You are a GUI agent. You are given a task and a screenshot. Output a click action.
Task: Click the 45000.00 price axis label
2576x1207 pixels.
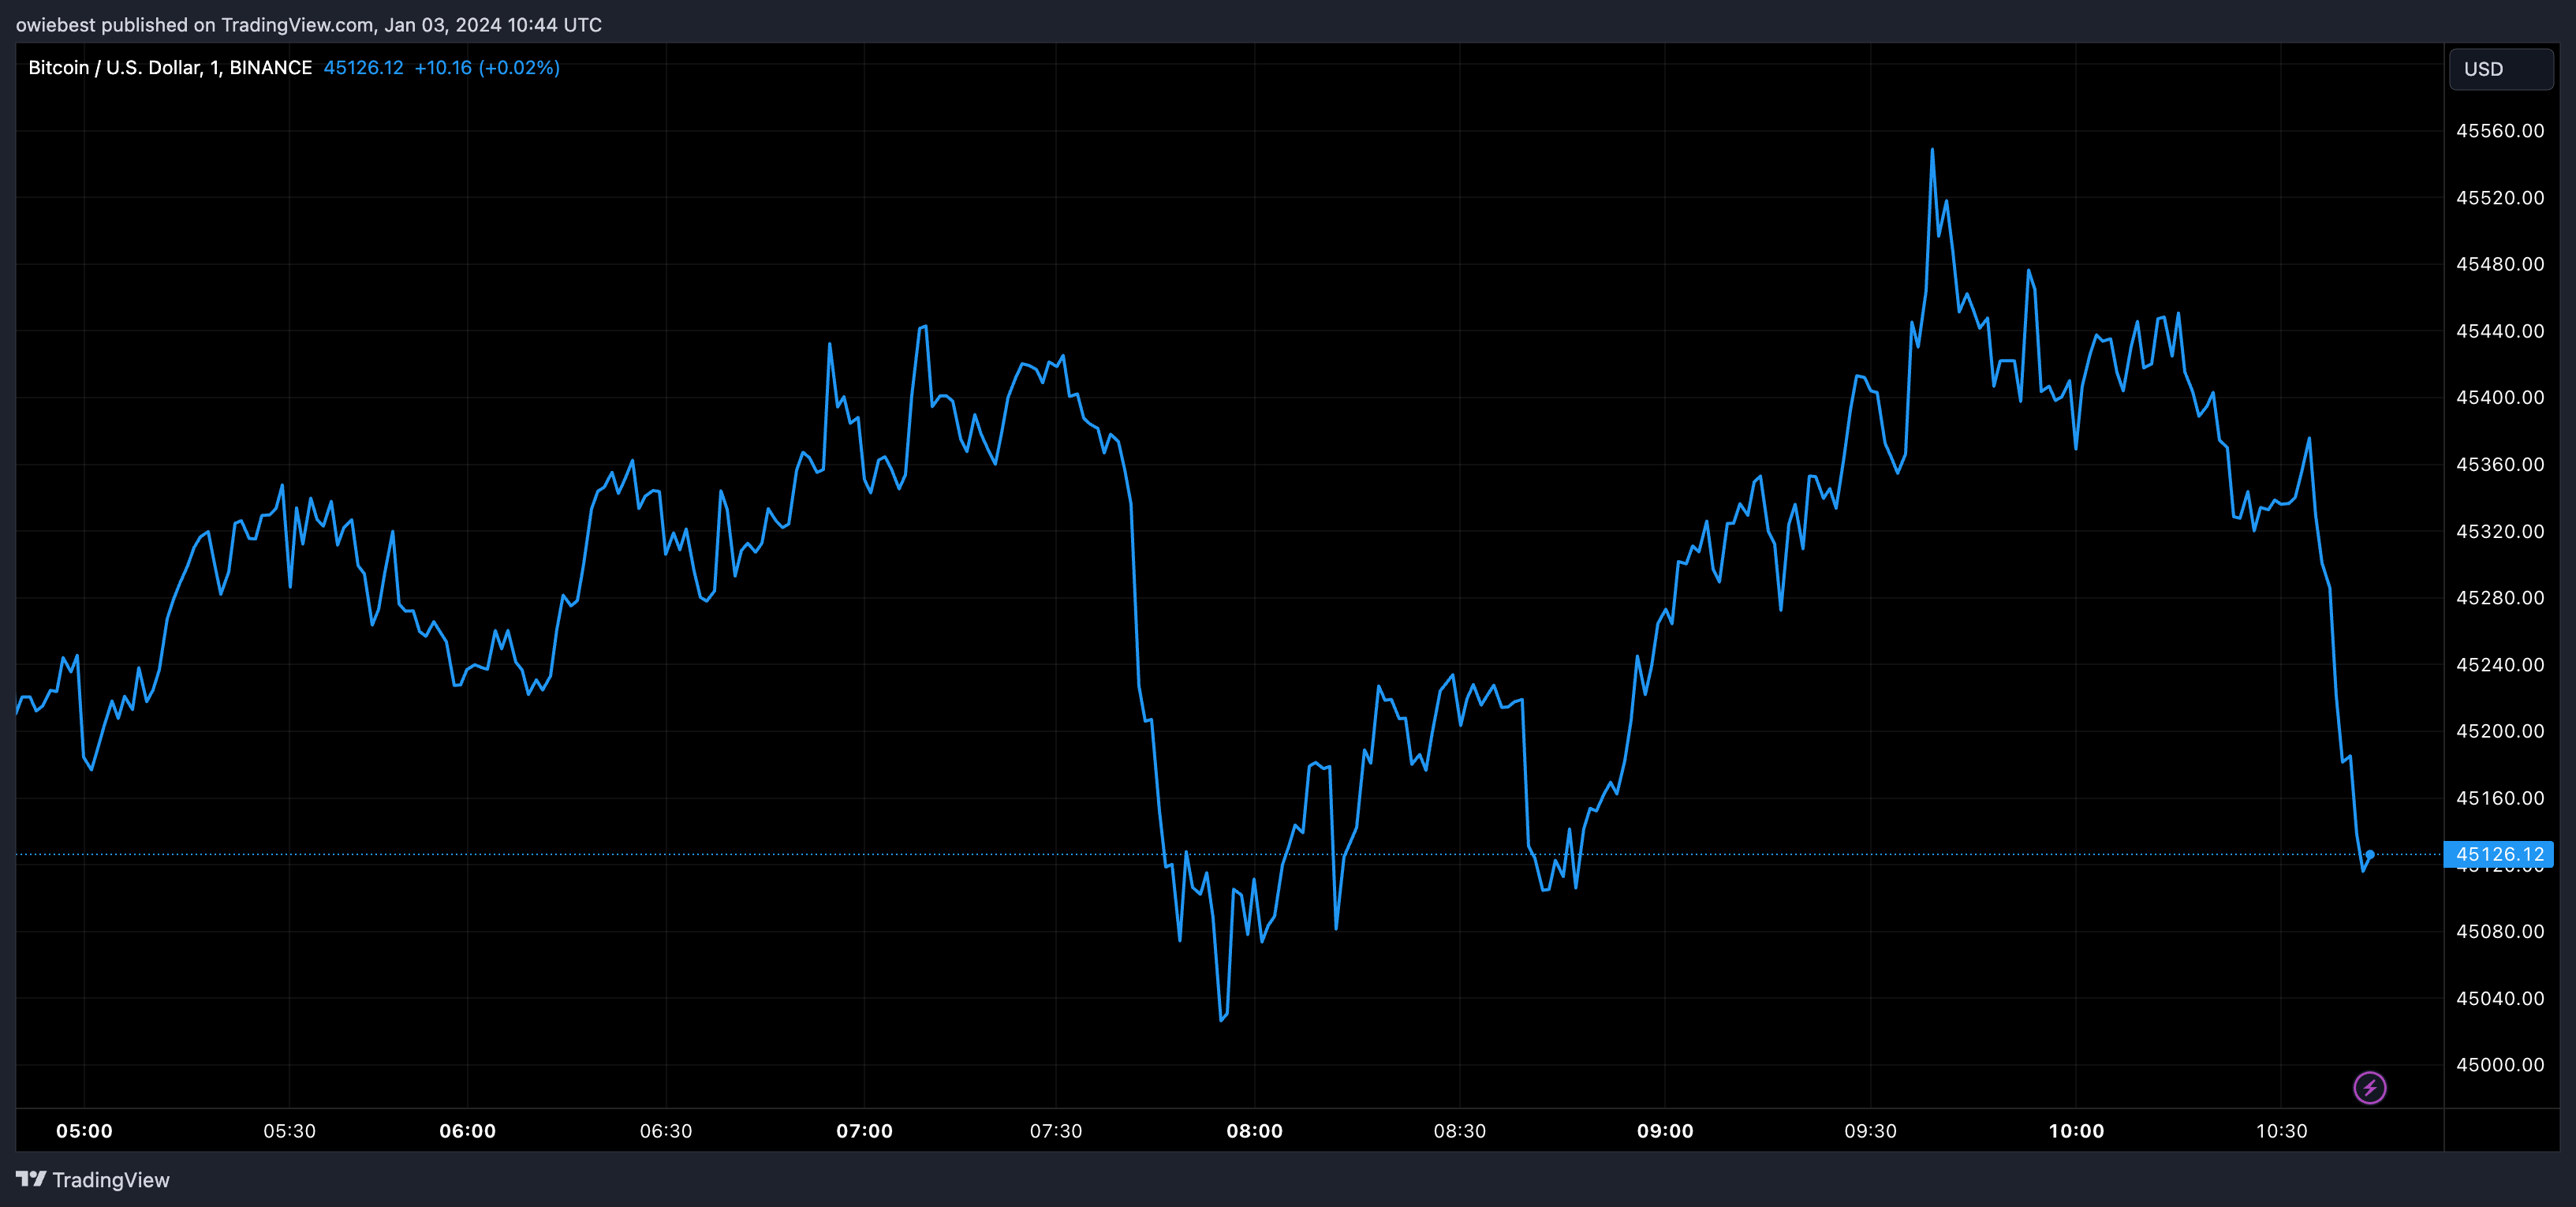(2500, 1065)
